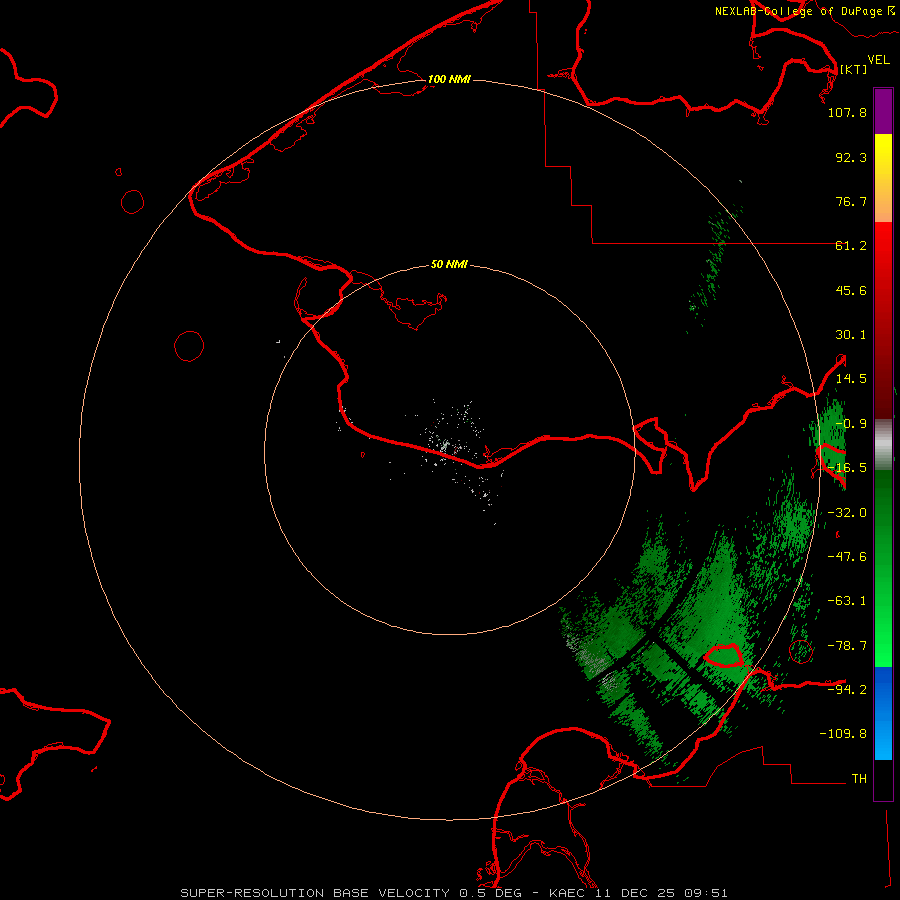The height and width of the screenshot is (900, 900).
Task: Click the -109.8 velocity scale value
Action: [x=843, y=734]
